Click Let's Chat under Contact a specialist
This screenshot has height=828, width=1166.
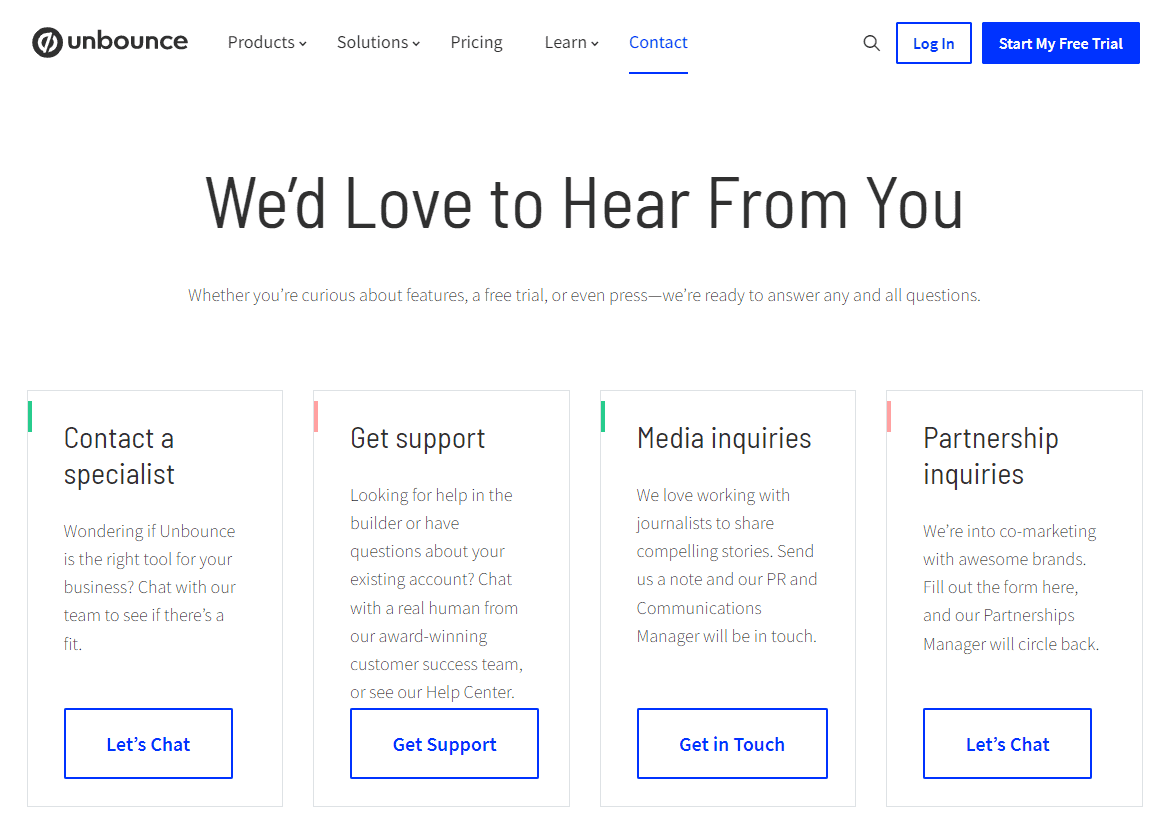[148, 744]
